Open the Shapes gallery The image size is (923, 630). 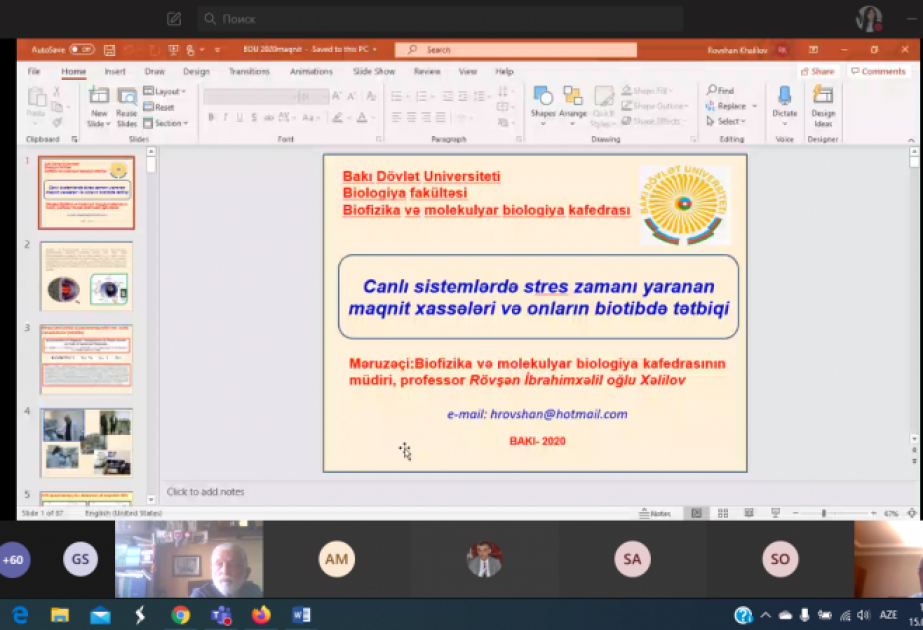click(x=543, y=105)
